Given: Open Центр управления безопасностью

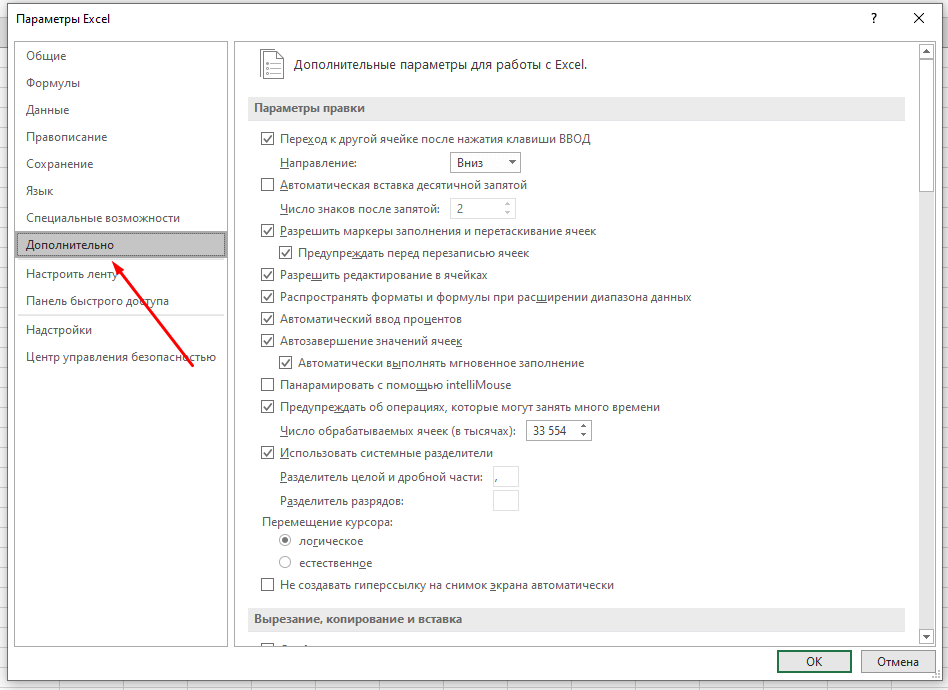Looking at the screenshot, I should coord(121,357).
